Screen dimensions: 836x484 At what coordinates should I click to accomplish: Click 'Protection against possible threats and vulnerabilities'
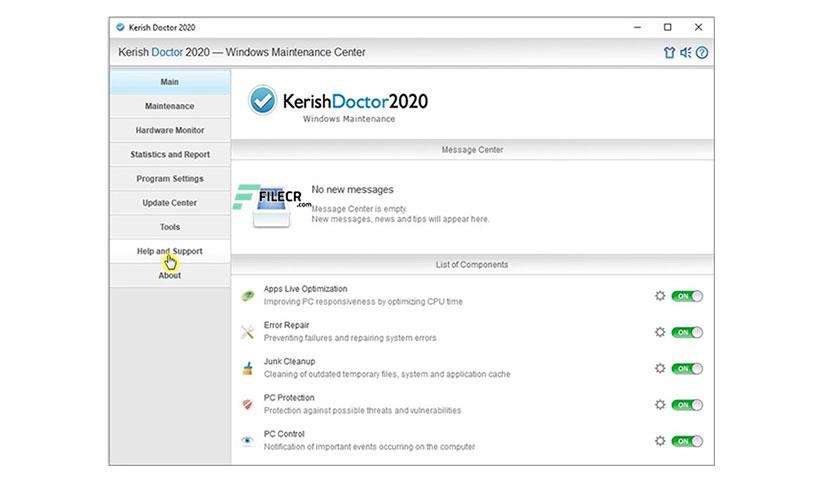[x=363, y=410]
